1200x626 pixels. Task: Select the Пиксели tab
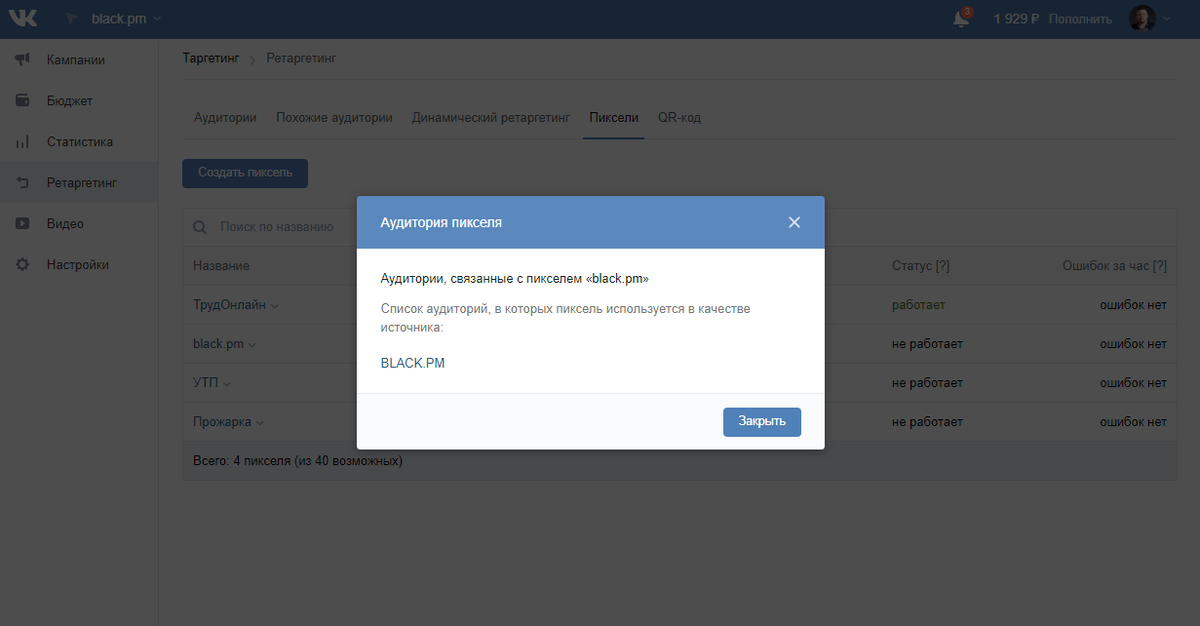(x=614, y=118)
